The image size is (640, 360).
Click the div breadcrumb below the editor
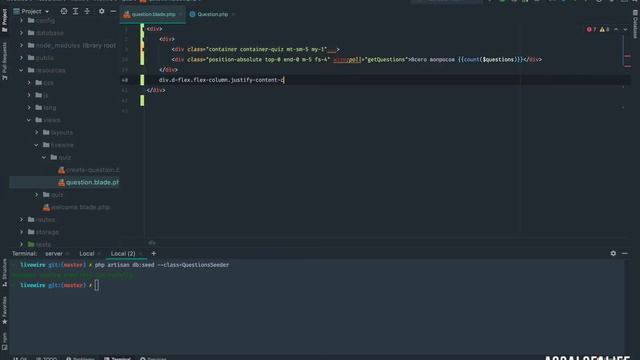click(x=152, y=243)
